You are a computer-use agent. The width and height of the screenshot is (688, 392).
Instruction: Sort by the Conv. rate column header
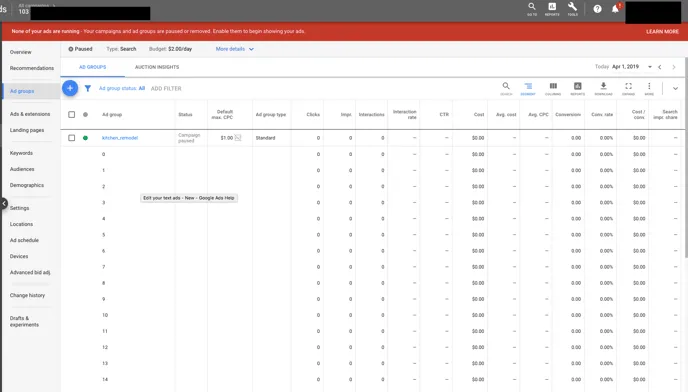click(602, 115)
